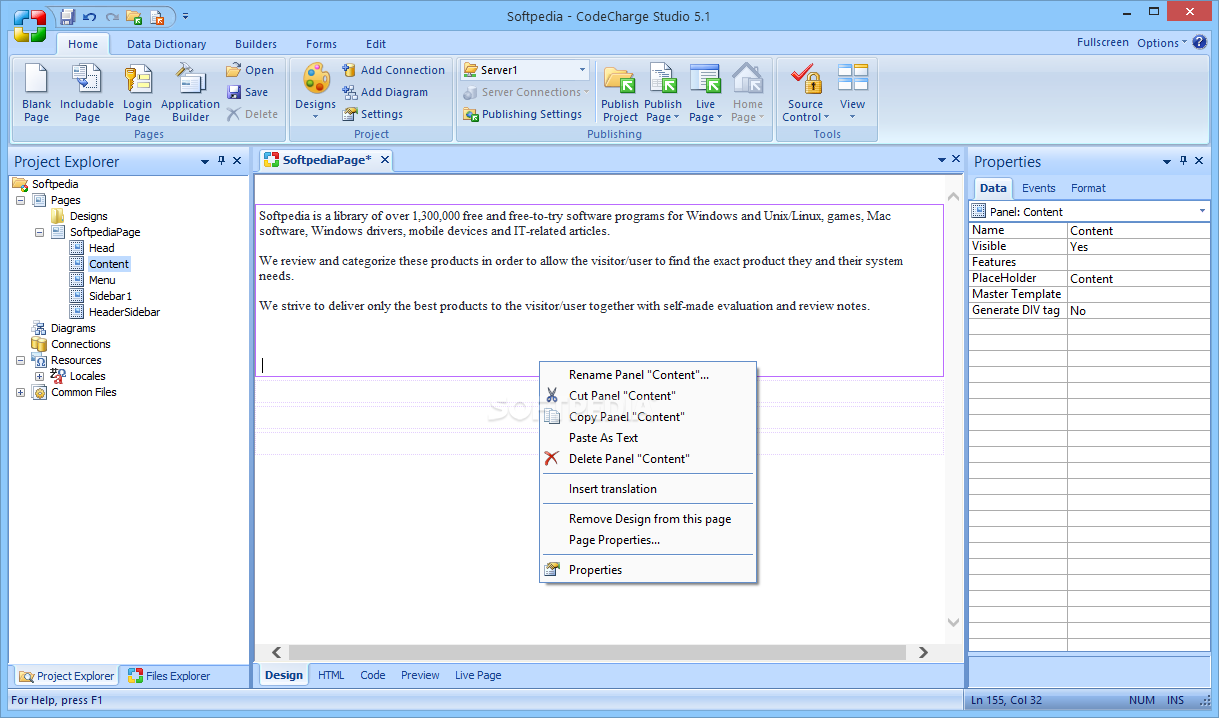Open the Server1 dropdown
Screen dimensions: 1219x718
tap(583, 70)
